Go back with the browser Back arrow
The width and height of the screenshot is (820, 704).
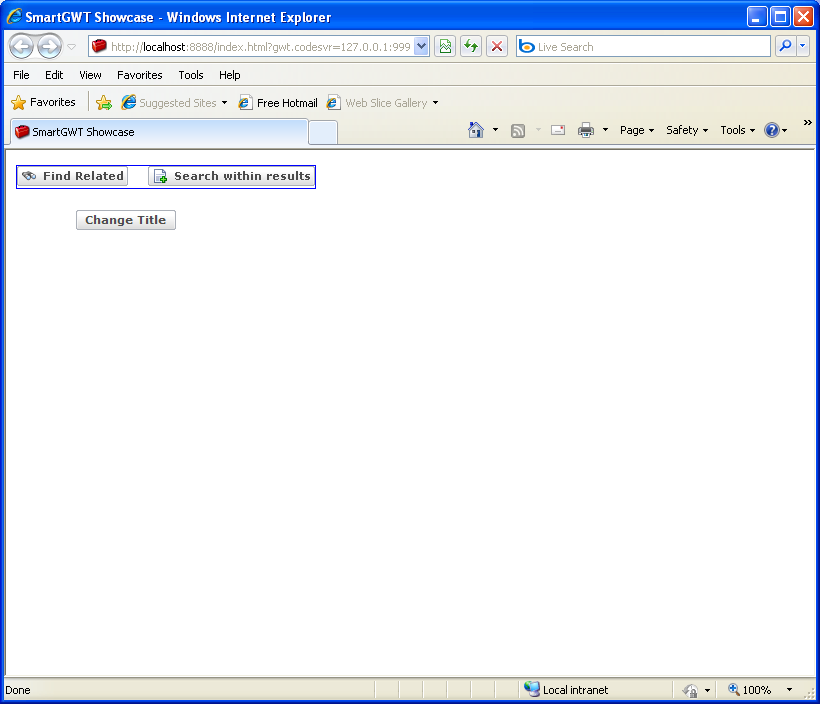(21, 47)
